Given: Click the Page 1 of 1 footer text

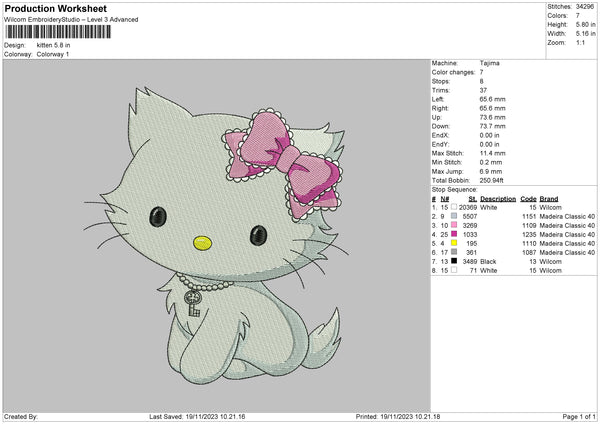Looking at the screenshot, I should tap(579, 416).
